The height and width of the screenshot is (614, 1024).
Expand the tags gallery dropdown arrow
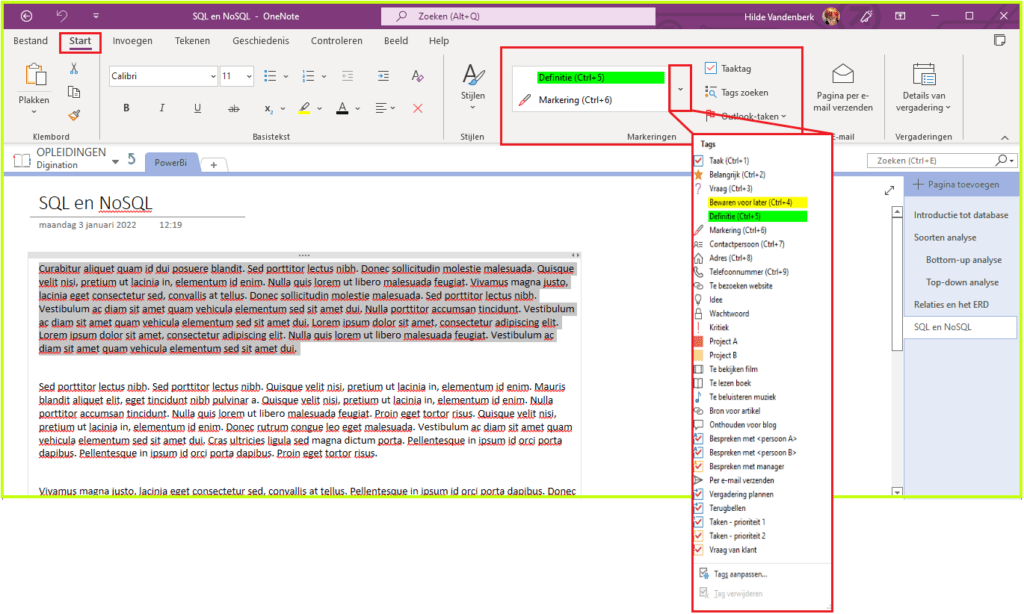pyautogui.click(x=680, y=89)
